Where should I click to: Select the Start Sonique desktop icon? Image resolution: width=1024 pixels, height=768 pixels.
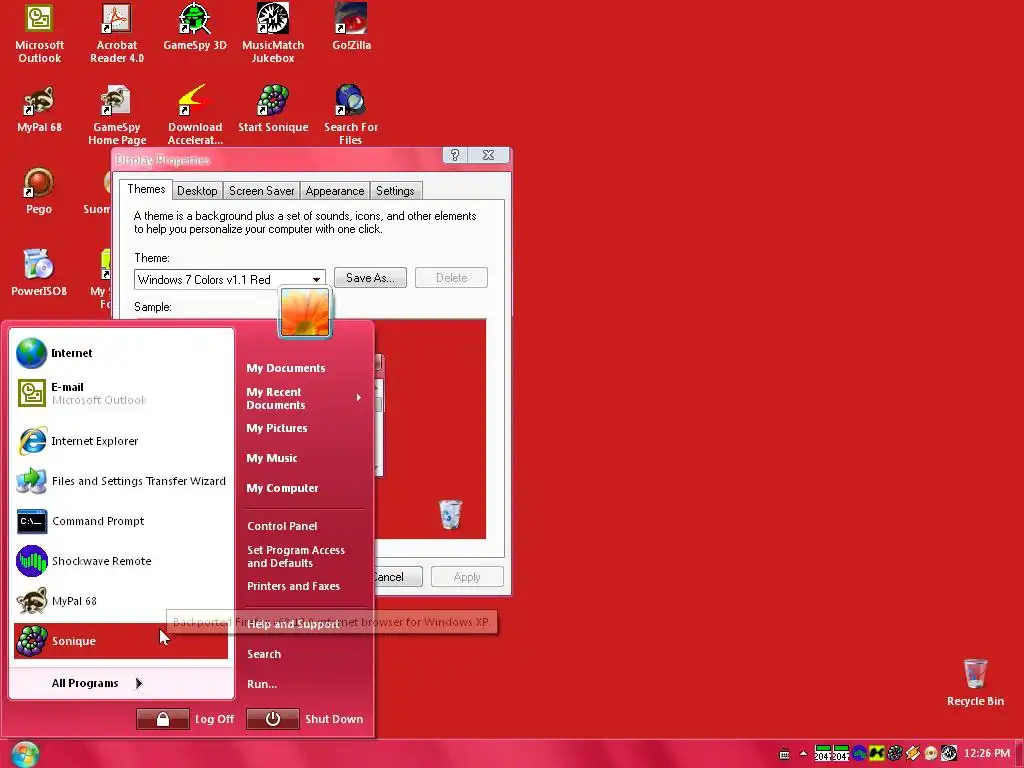pyautogui.click(x=273, y=110)
